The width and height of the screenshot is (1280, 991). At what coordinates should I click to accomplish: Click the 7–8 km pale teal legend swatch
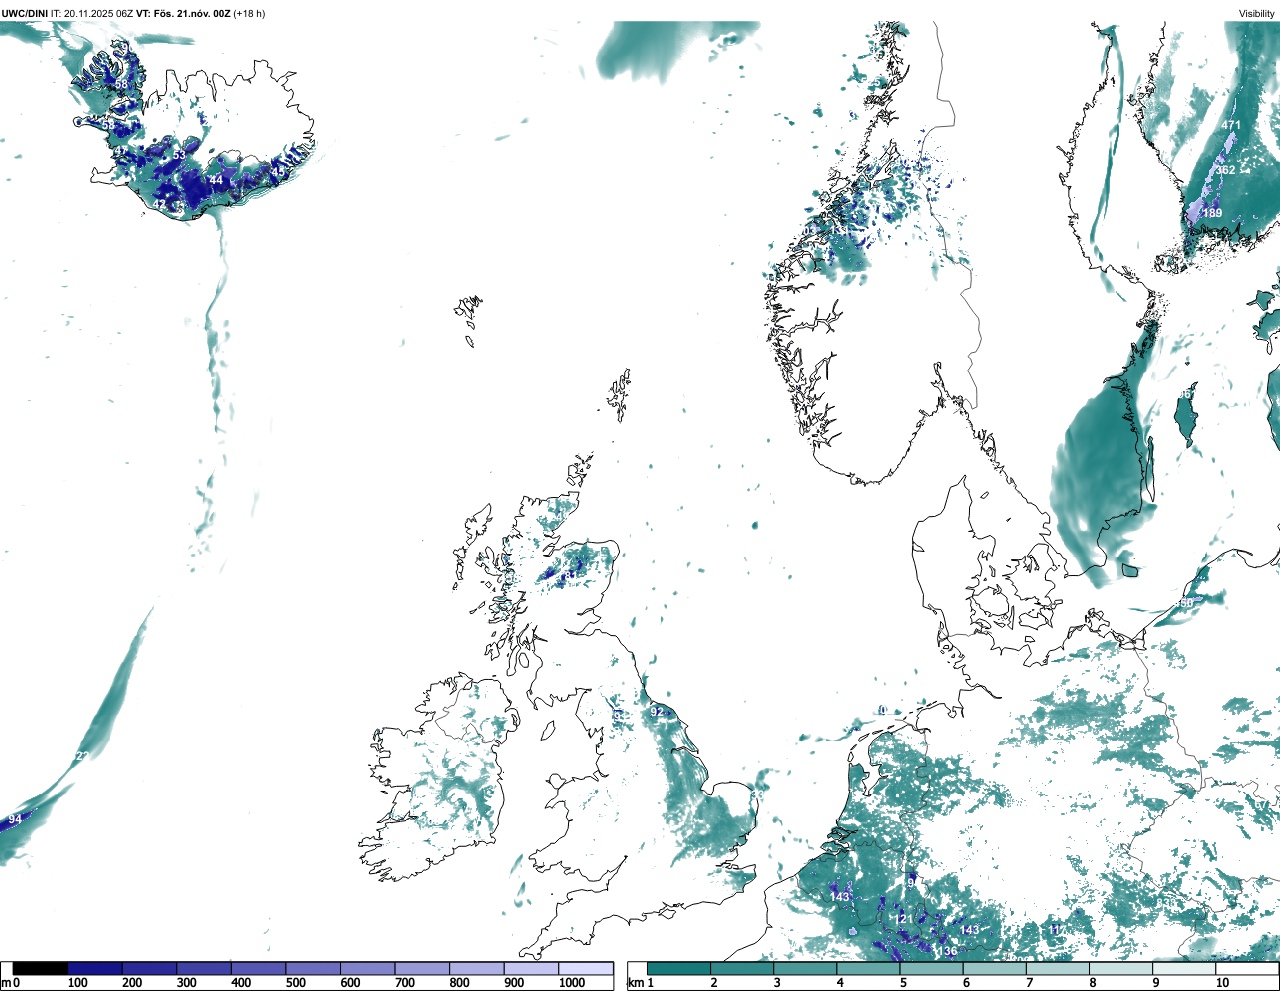[1059, 968]
